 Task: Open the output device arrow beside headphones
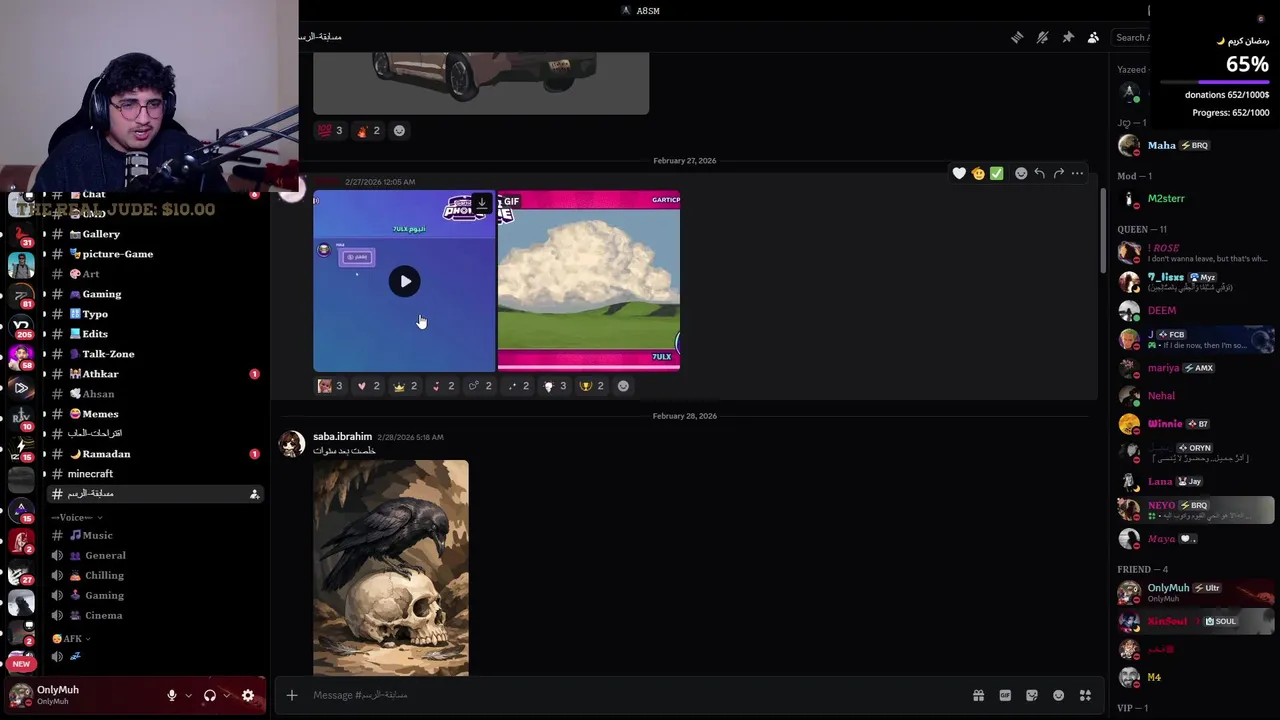(x=227, y=695)
